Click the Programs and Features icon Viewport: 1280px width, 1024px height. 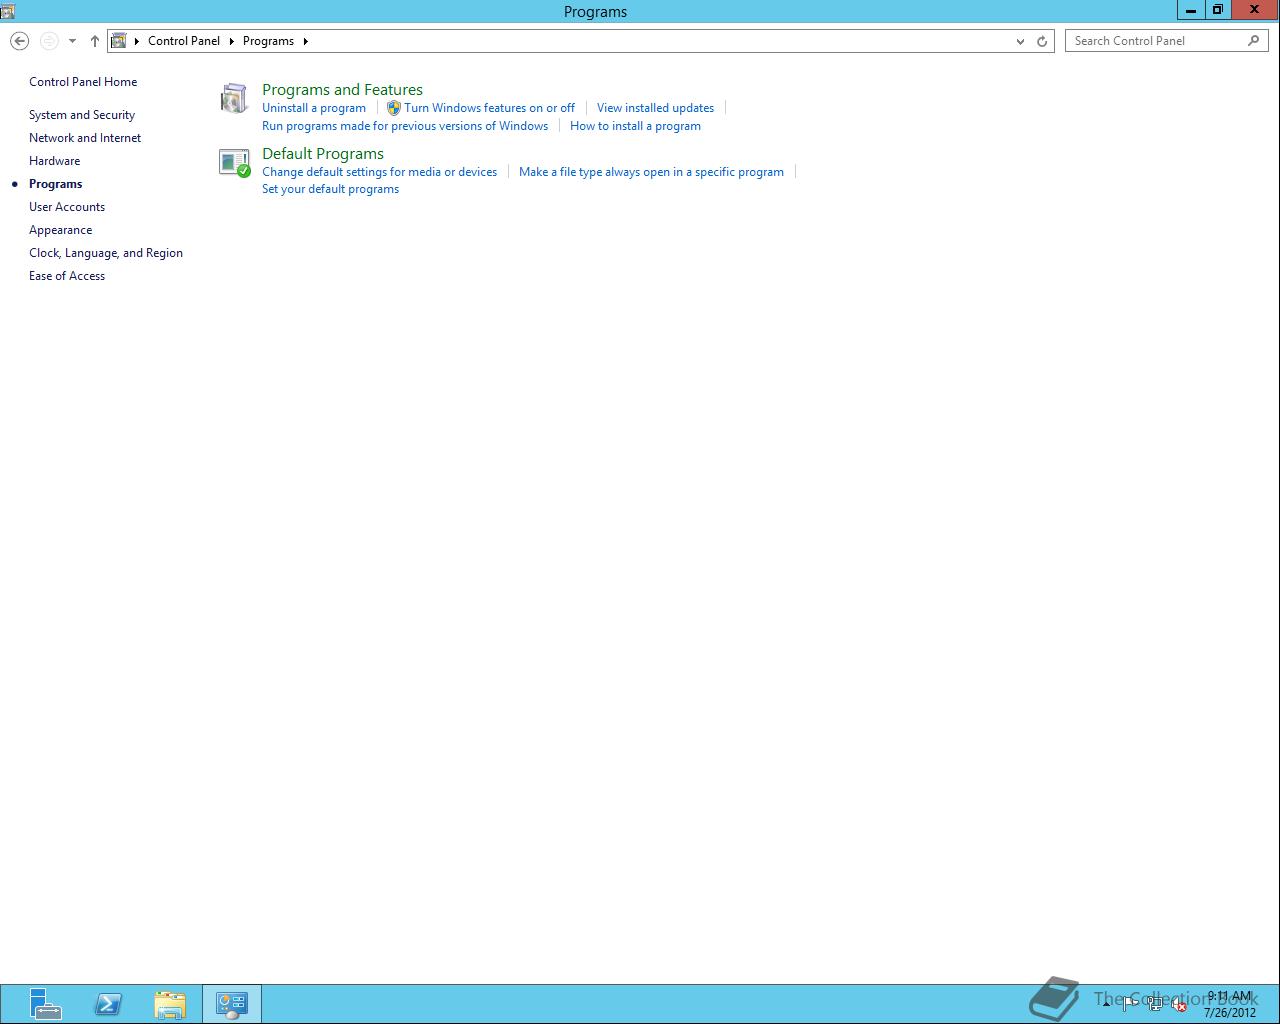pyautogui.click(x=234, y=99)
